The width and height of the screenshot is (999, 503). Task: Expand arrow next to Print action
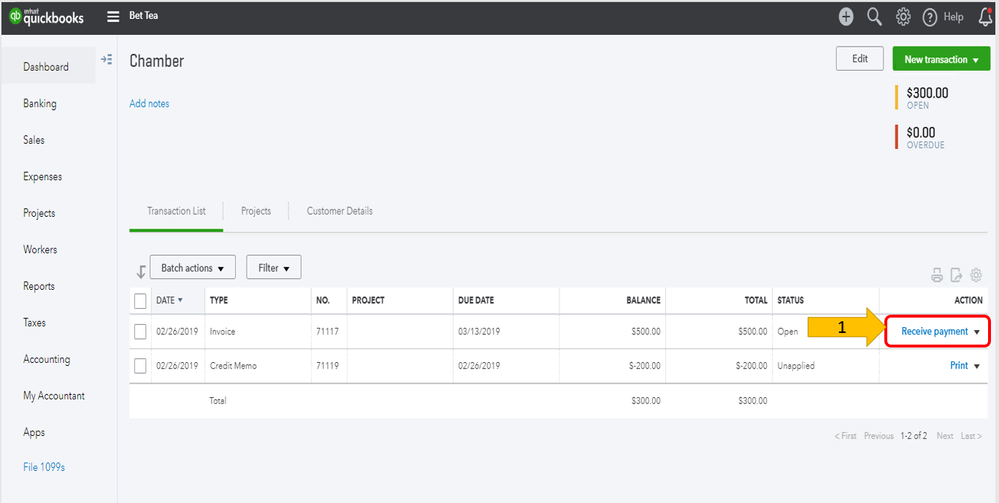click(x=977, y=367)
